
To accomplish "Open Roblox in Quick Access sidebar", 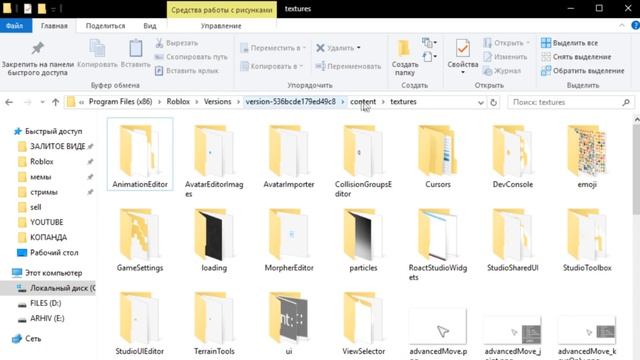I will tap(42, 162).
